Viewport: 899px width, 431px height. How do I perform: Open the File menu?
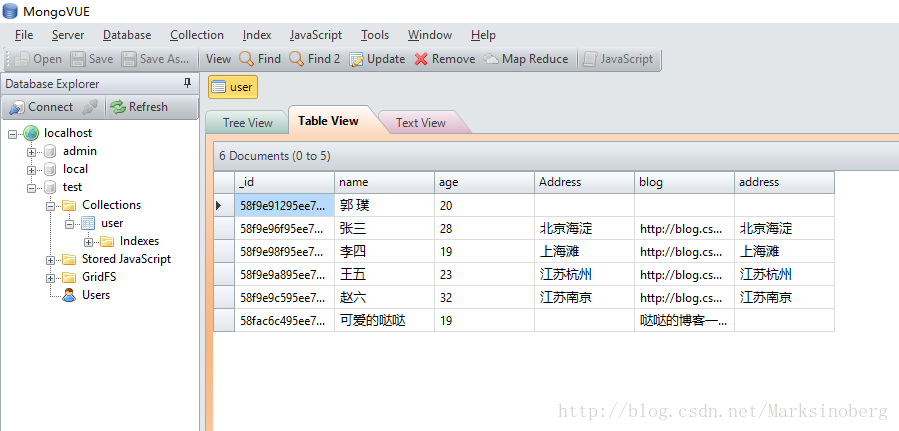[24, 35]
